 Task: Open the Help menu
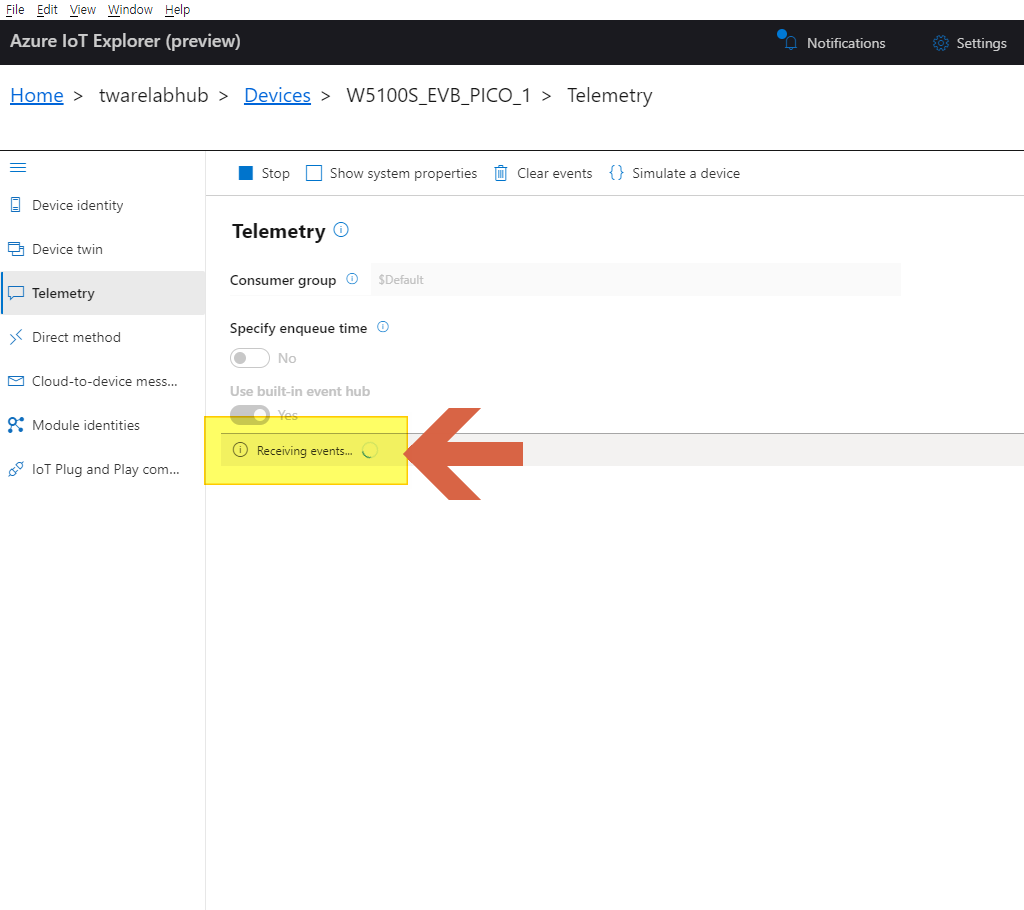click(x=177, y=10)
